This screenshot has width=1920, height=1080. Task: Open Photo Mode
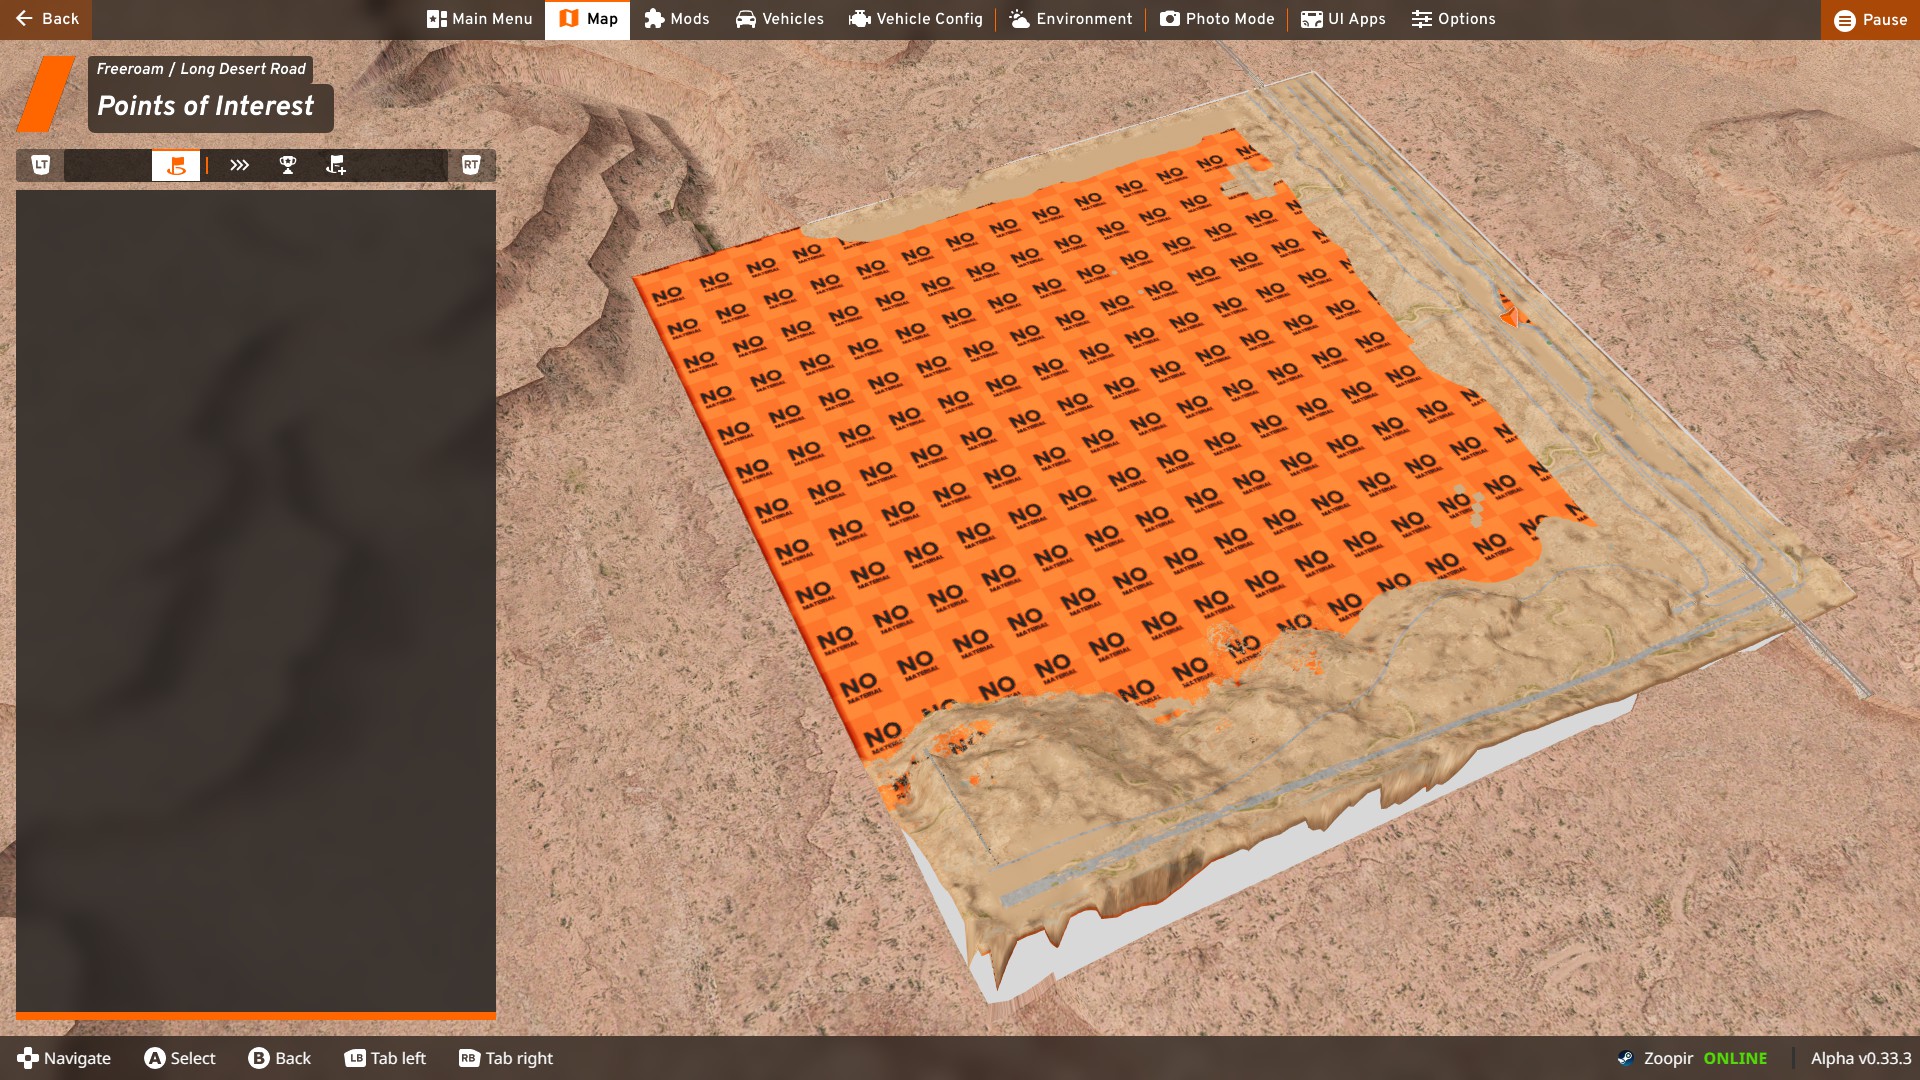1217,19
